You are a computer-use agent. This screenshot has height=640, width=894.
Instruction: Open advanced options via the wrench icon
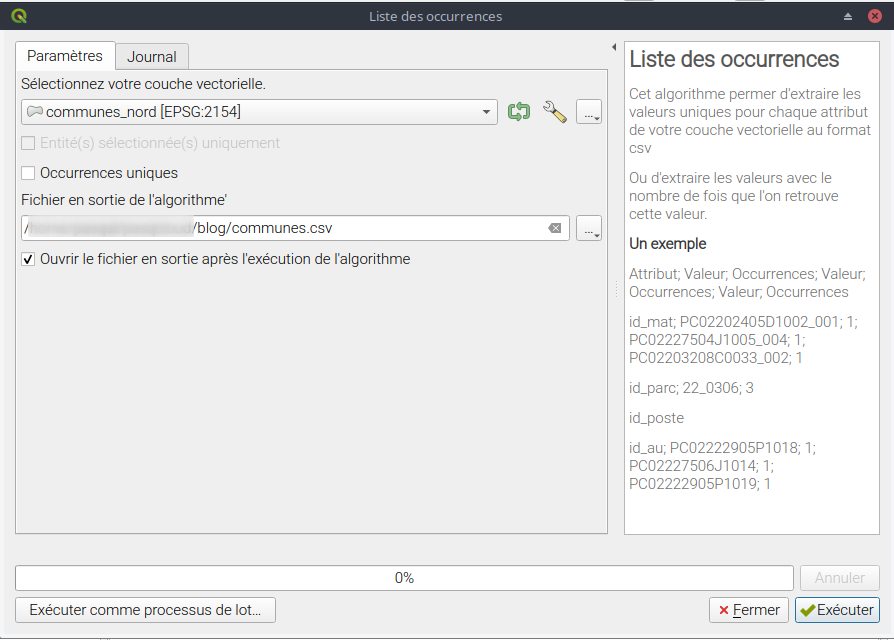tap(555, 112)
